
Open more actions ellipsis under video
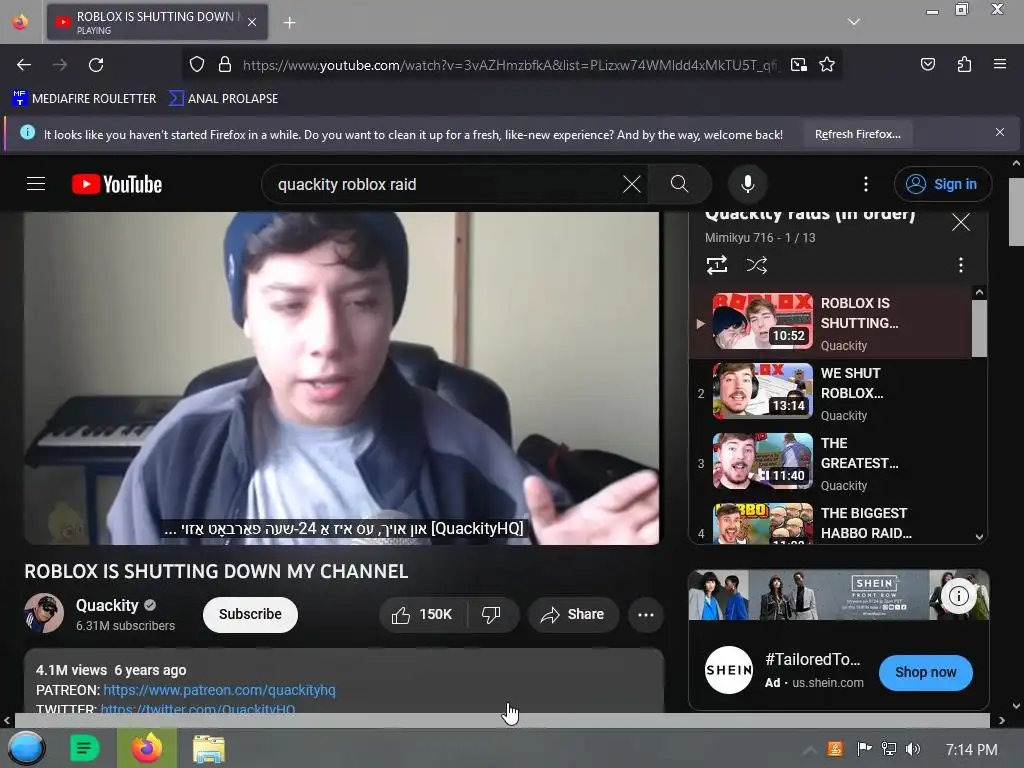[x=645, y=615]
